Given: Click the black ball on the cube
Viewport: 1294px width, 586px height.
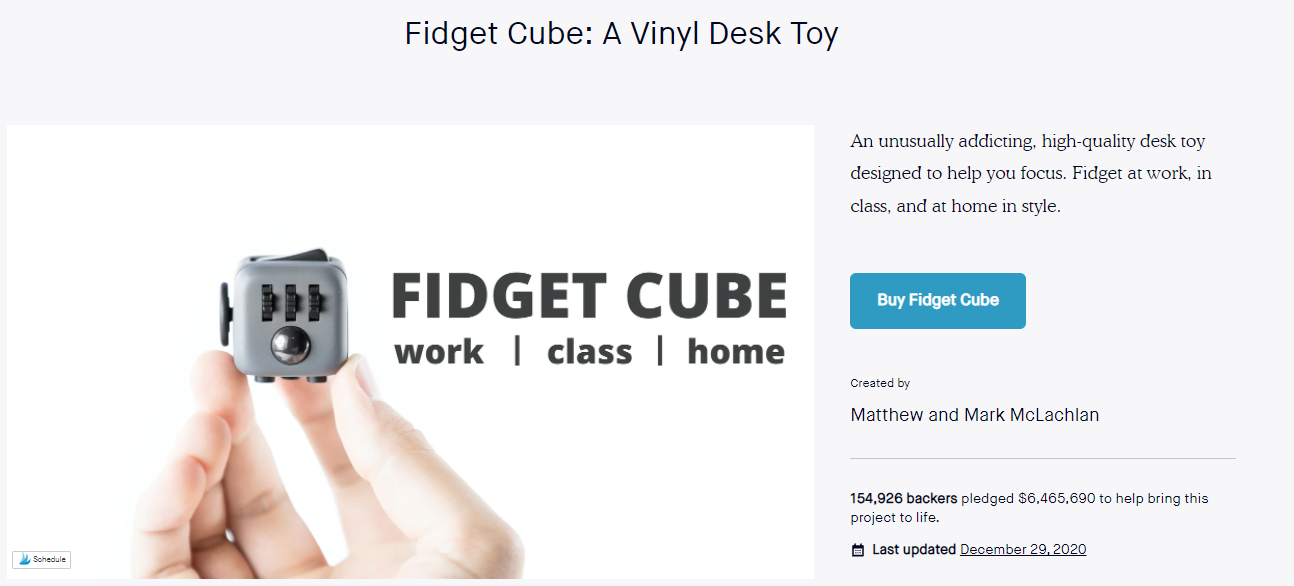Looking at the screenshot, I should 291,343.
